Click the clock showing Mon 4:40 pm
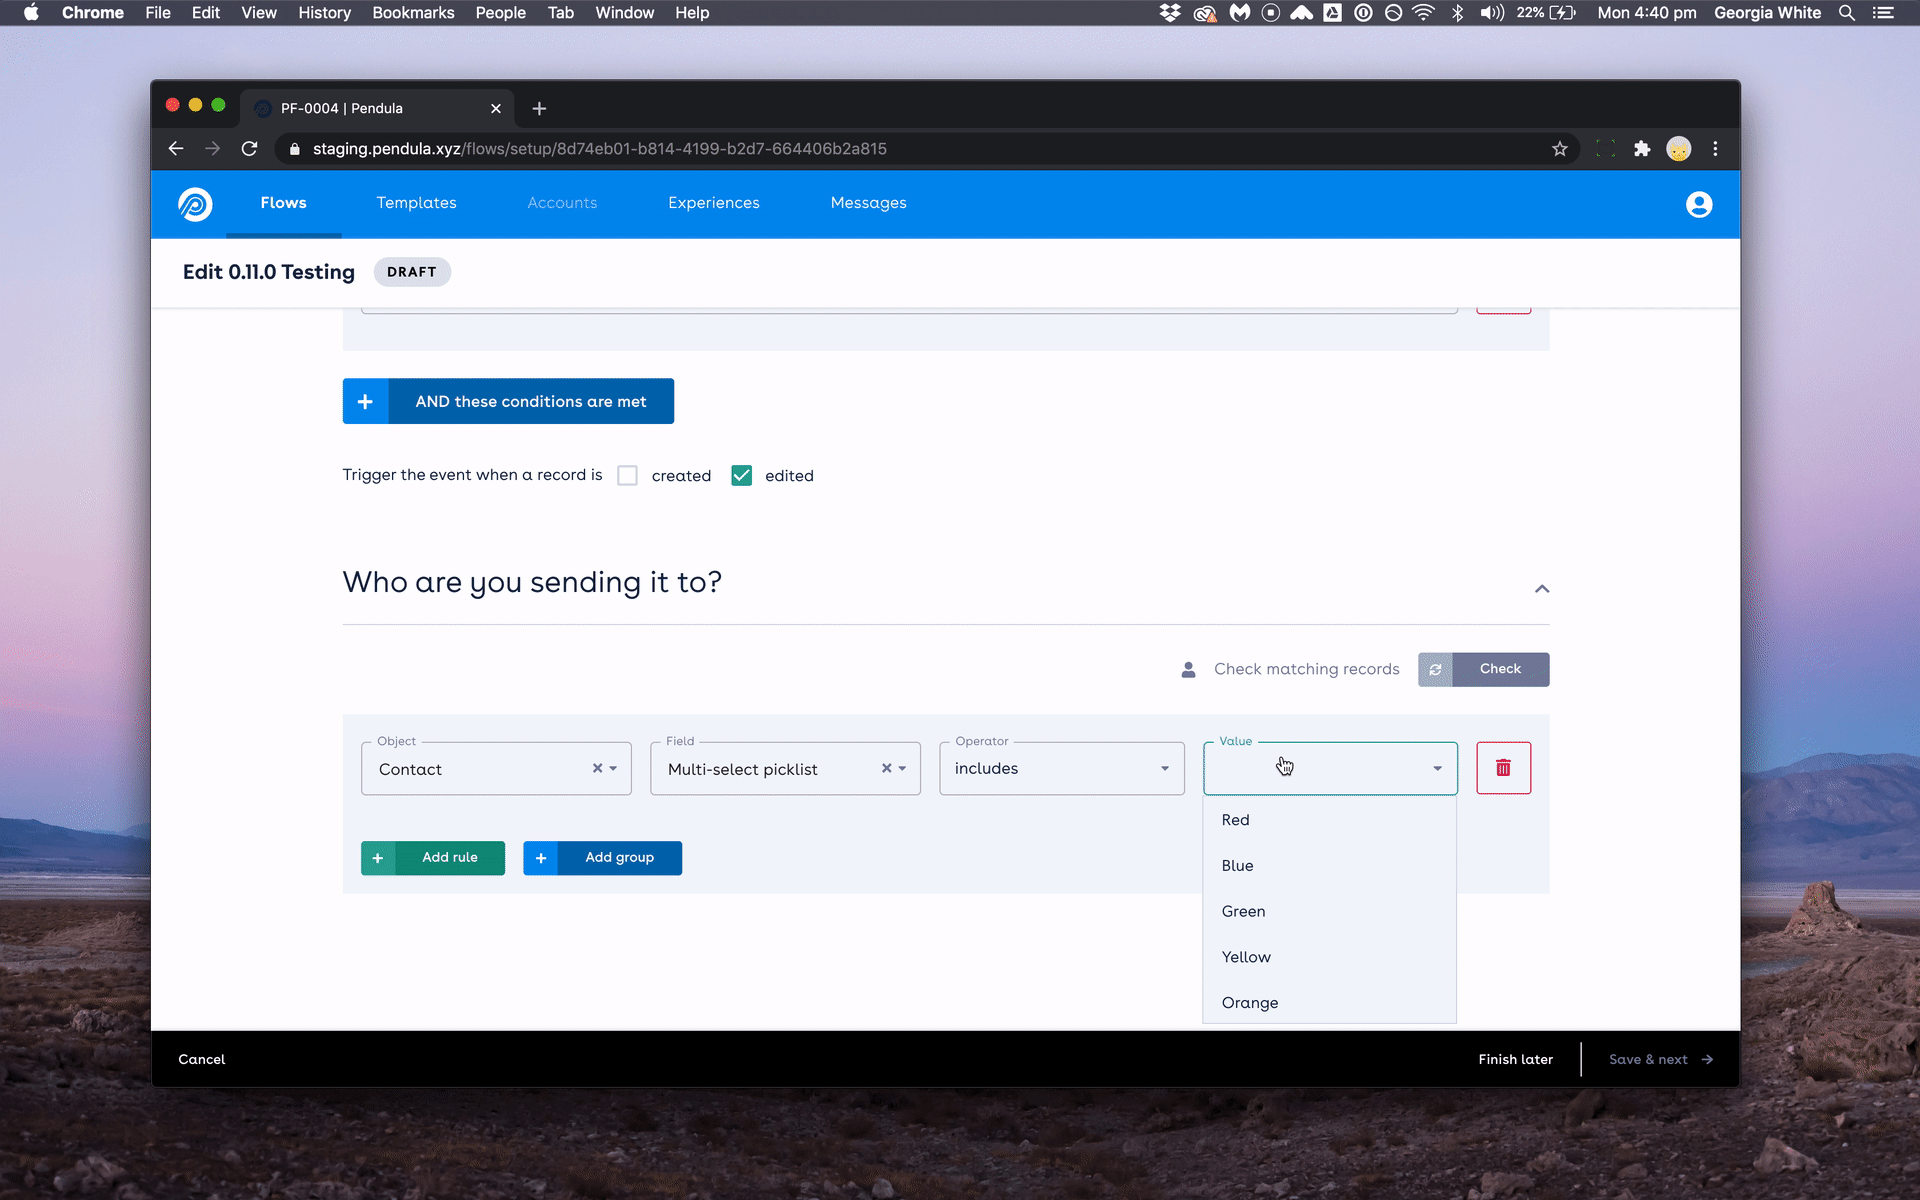 1646,13
